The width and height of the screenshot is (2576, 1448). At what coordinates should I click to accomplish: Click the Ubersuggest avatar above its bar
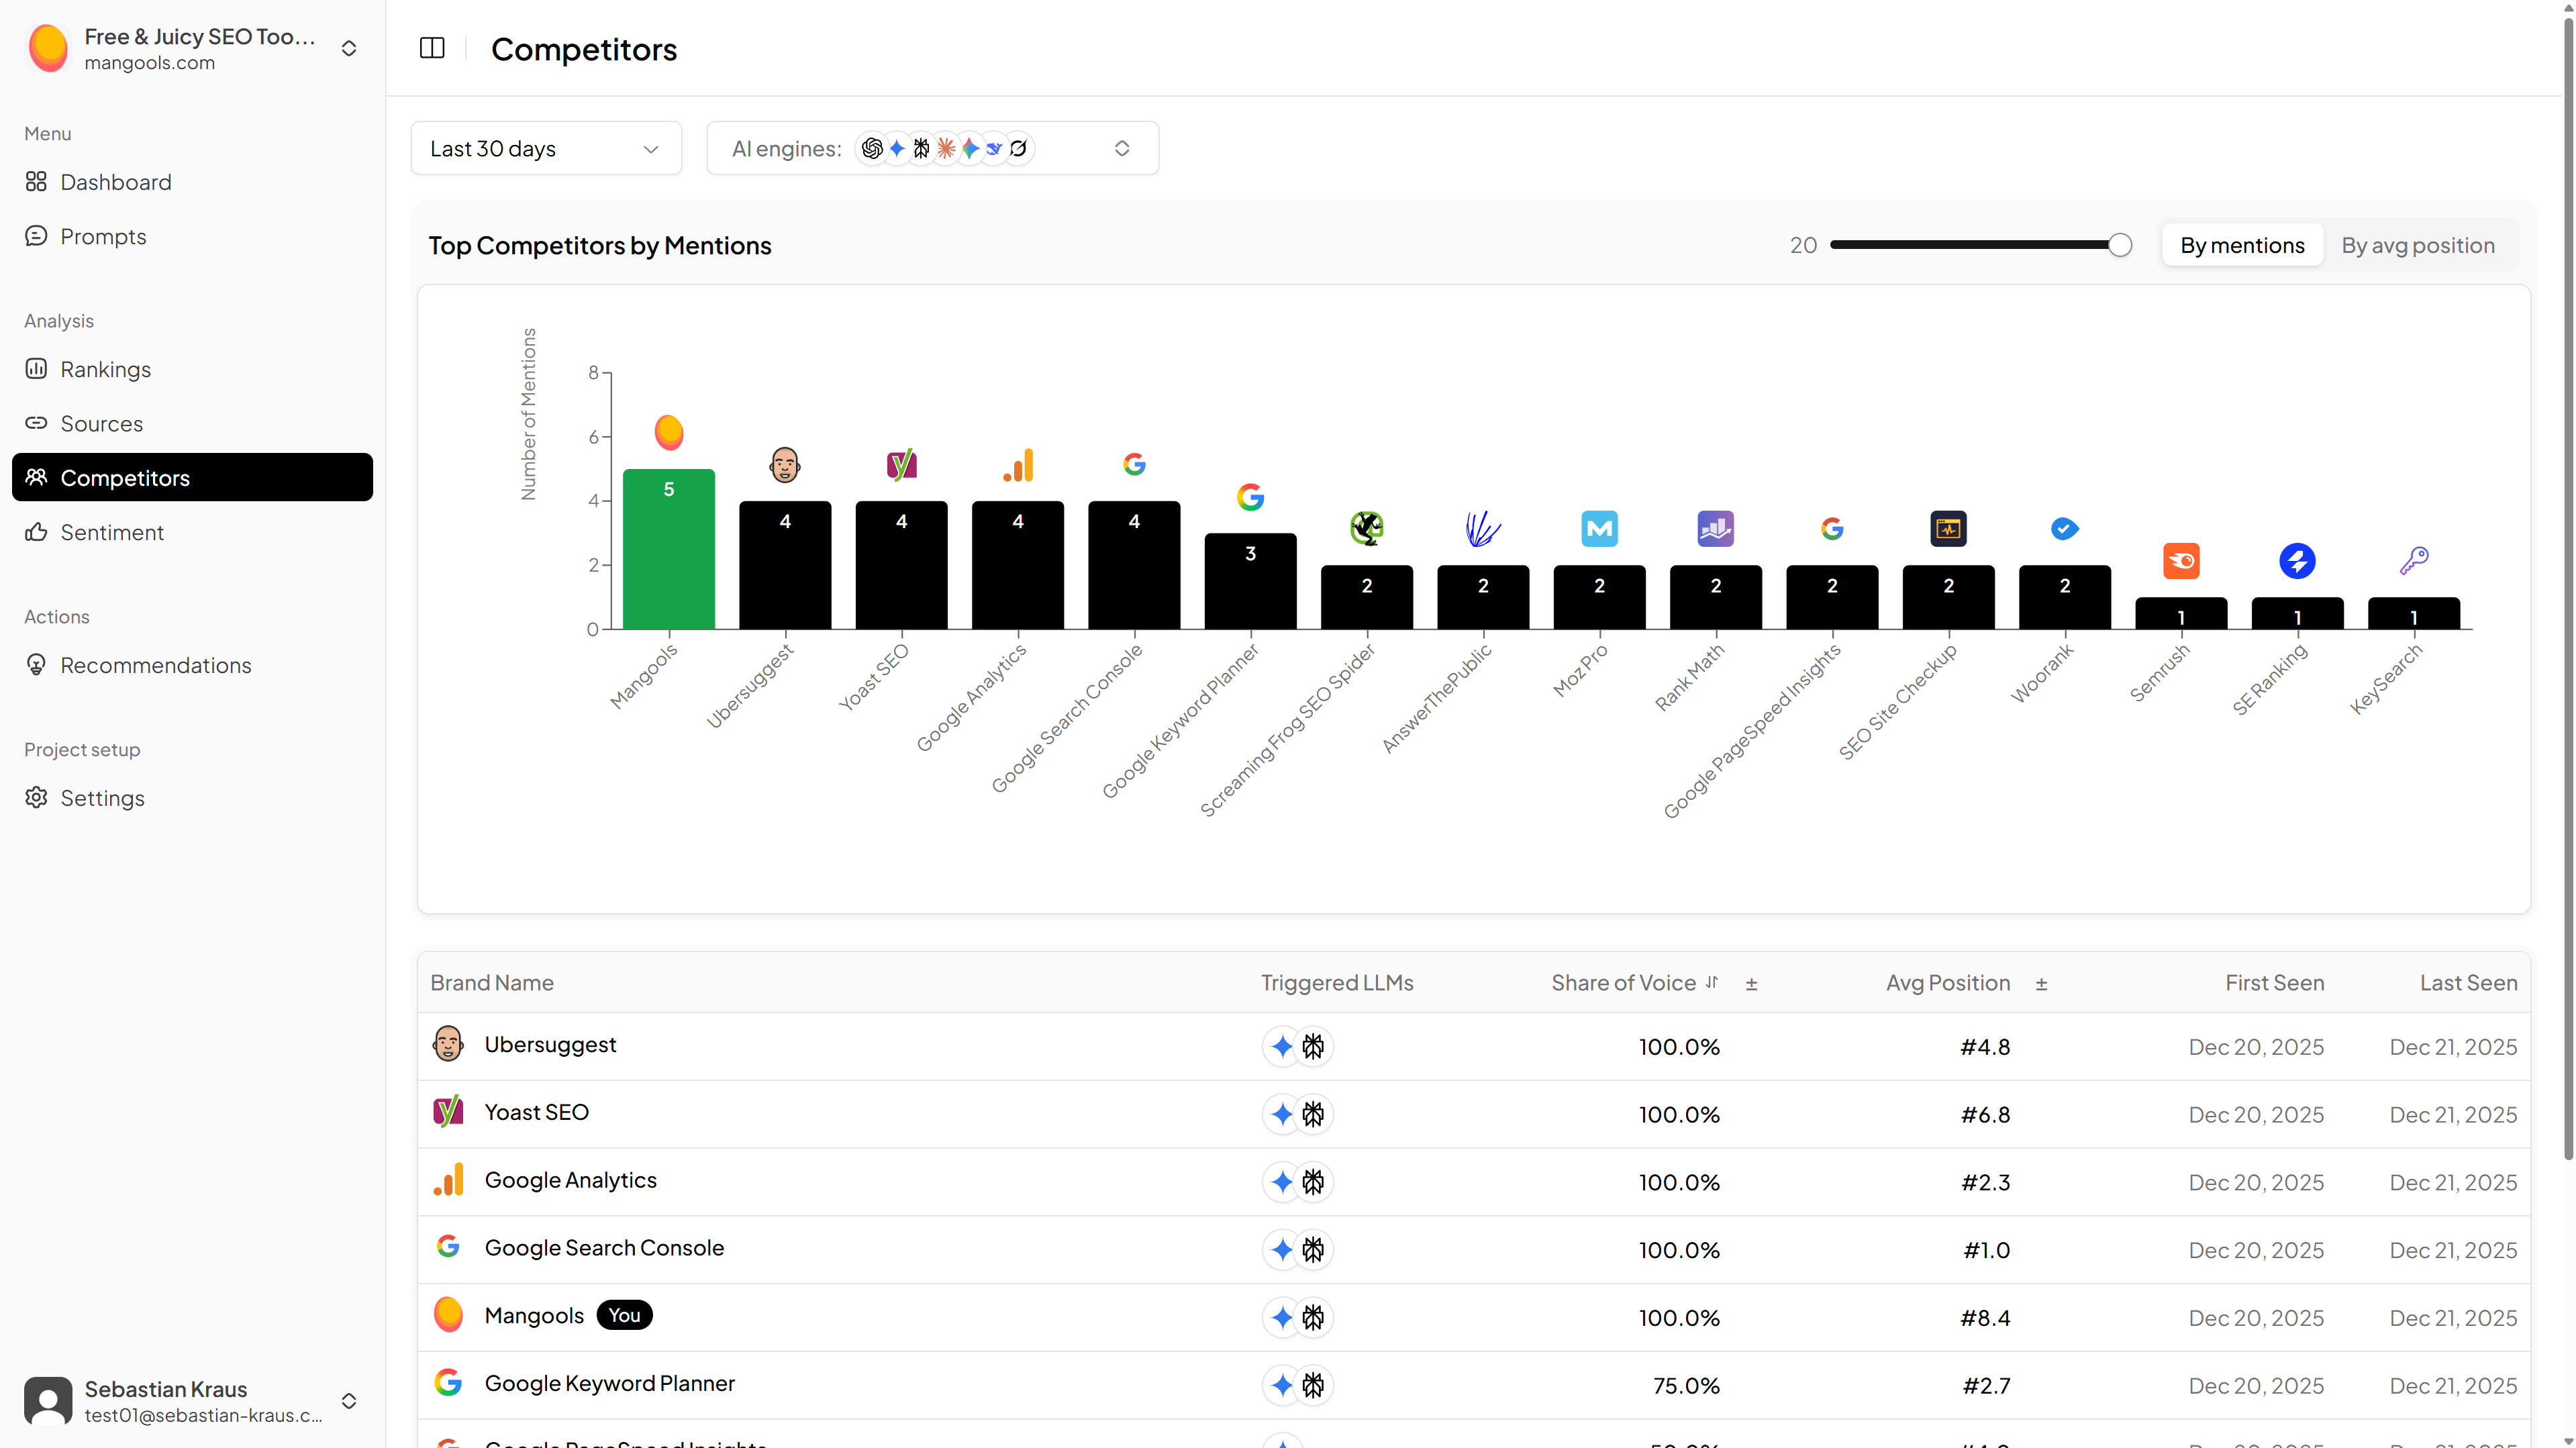point(785,465)
